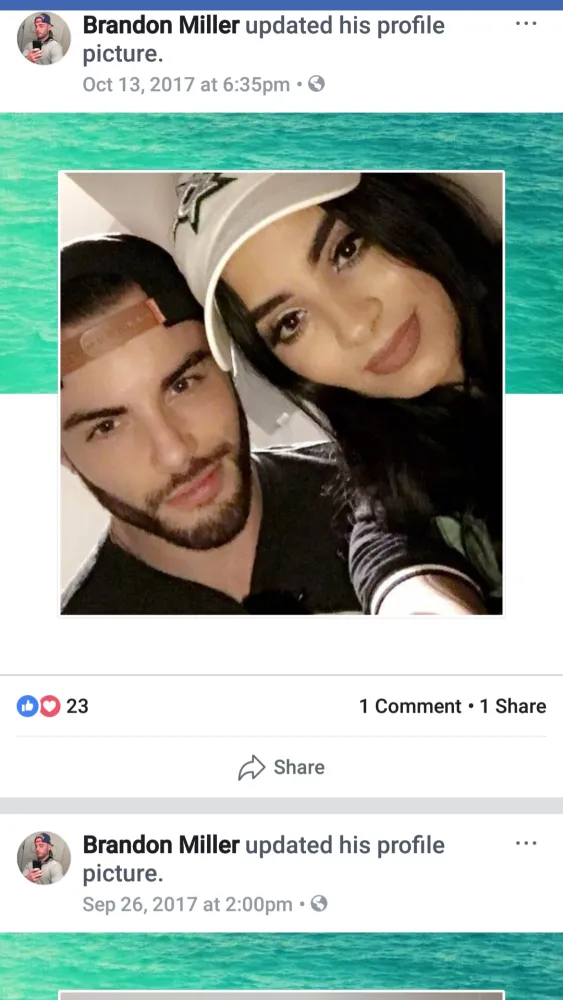Click the red heart reaction icon
Screen dimensions: 563x1000
click(50, 706)
